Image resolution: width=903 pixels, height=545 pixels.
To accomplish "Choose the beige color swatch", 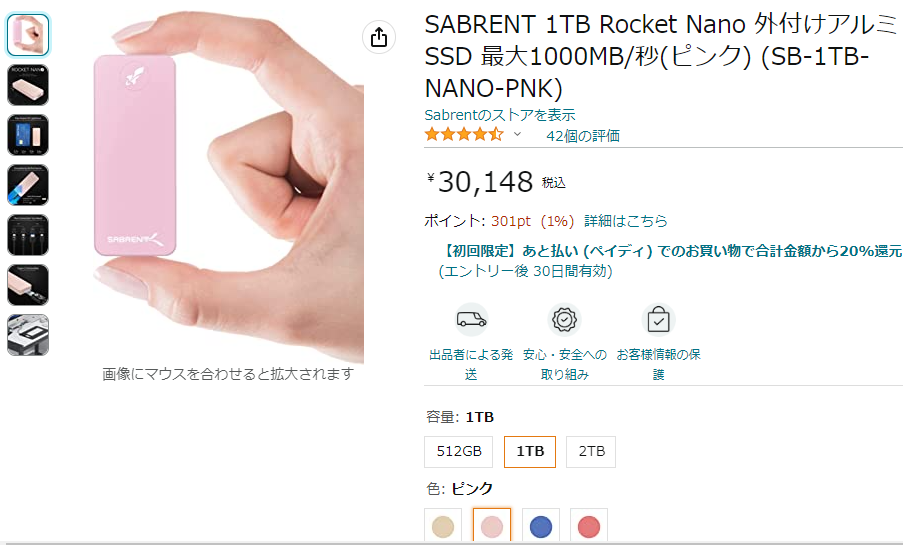I will click(443, 525).
